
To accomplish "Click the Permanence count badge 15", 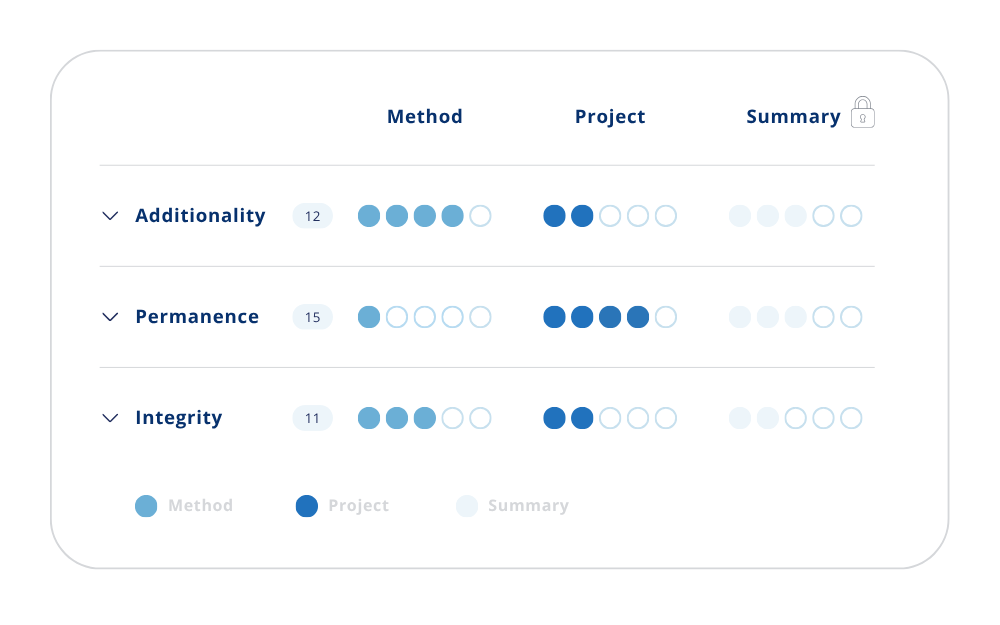I will [312, 317].
